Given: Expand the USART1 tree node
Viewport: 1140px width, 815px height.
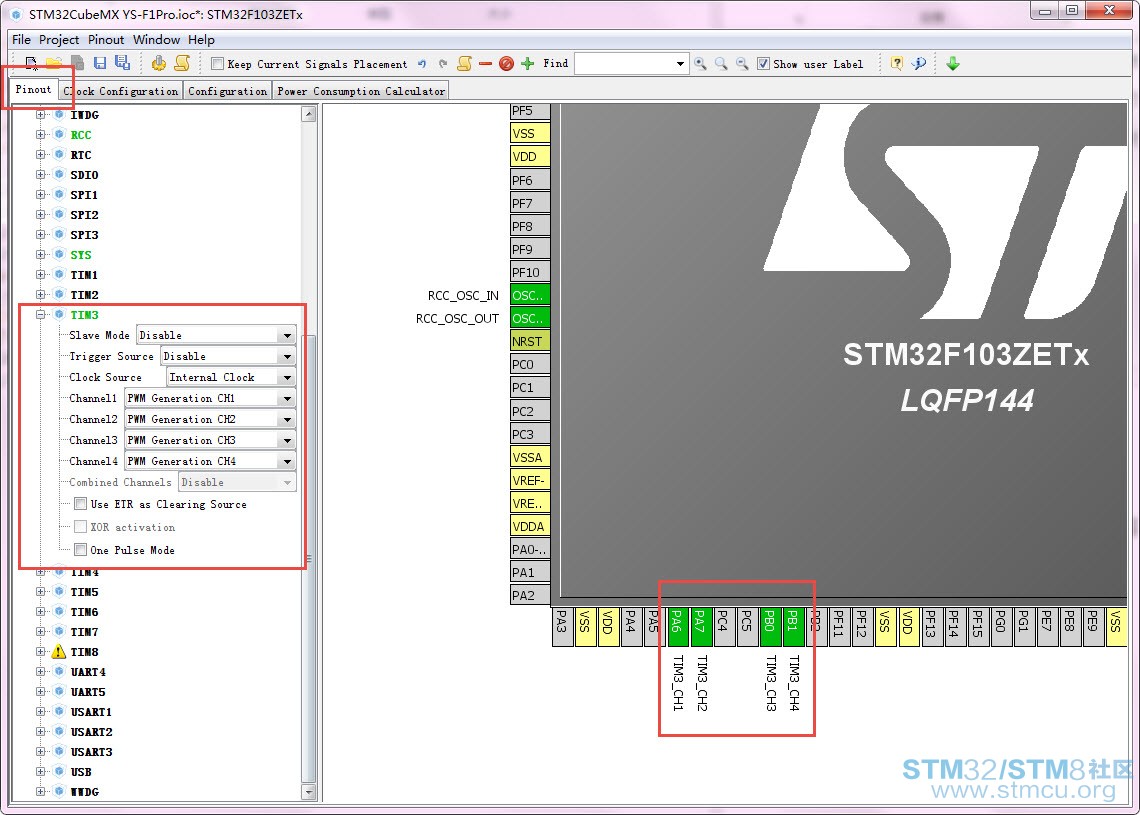Looking at the screenshot, I should click(x=41, y=712).
